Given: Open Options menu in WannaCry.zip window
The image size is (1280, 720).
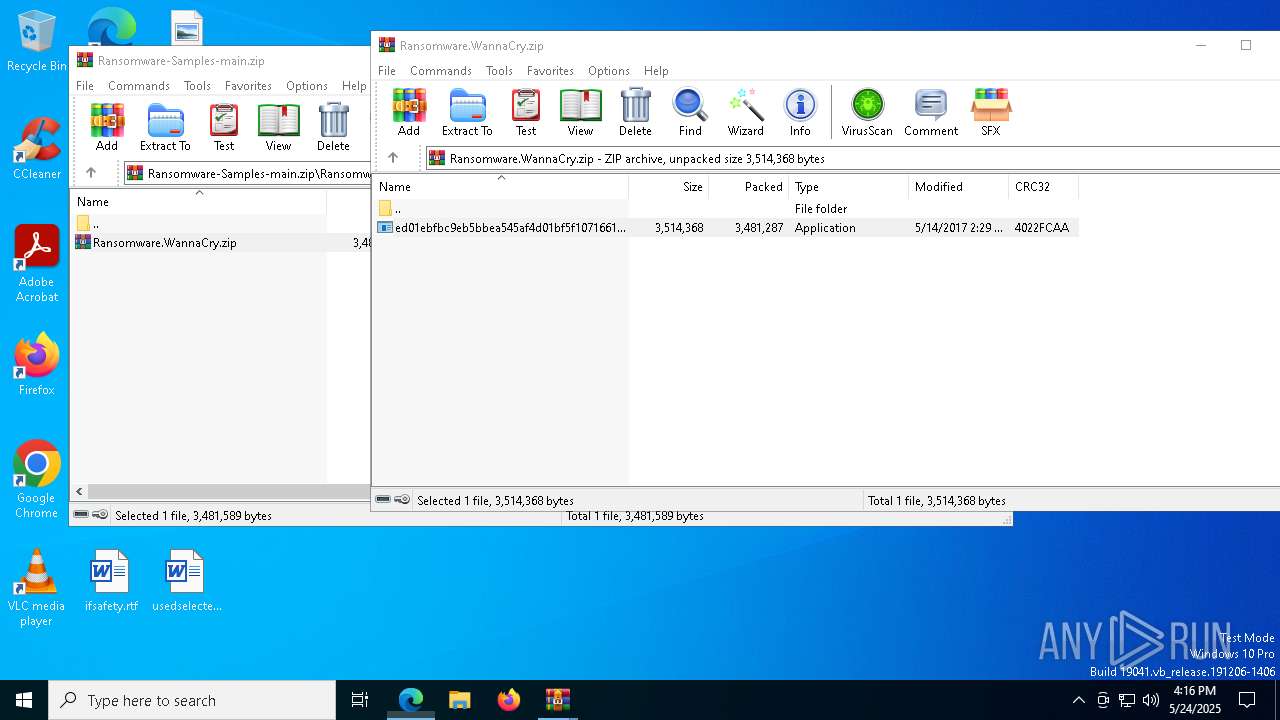Looking at the screenshot, I should [x=609, y=71].
